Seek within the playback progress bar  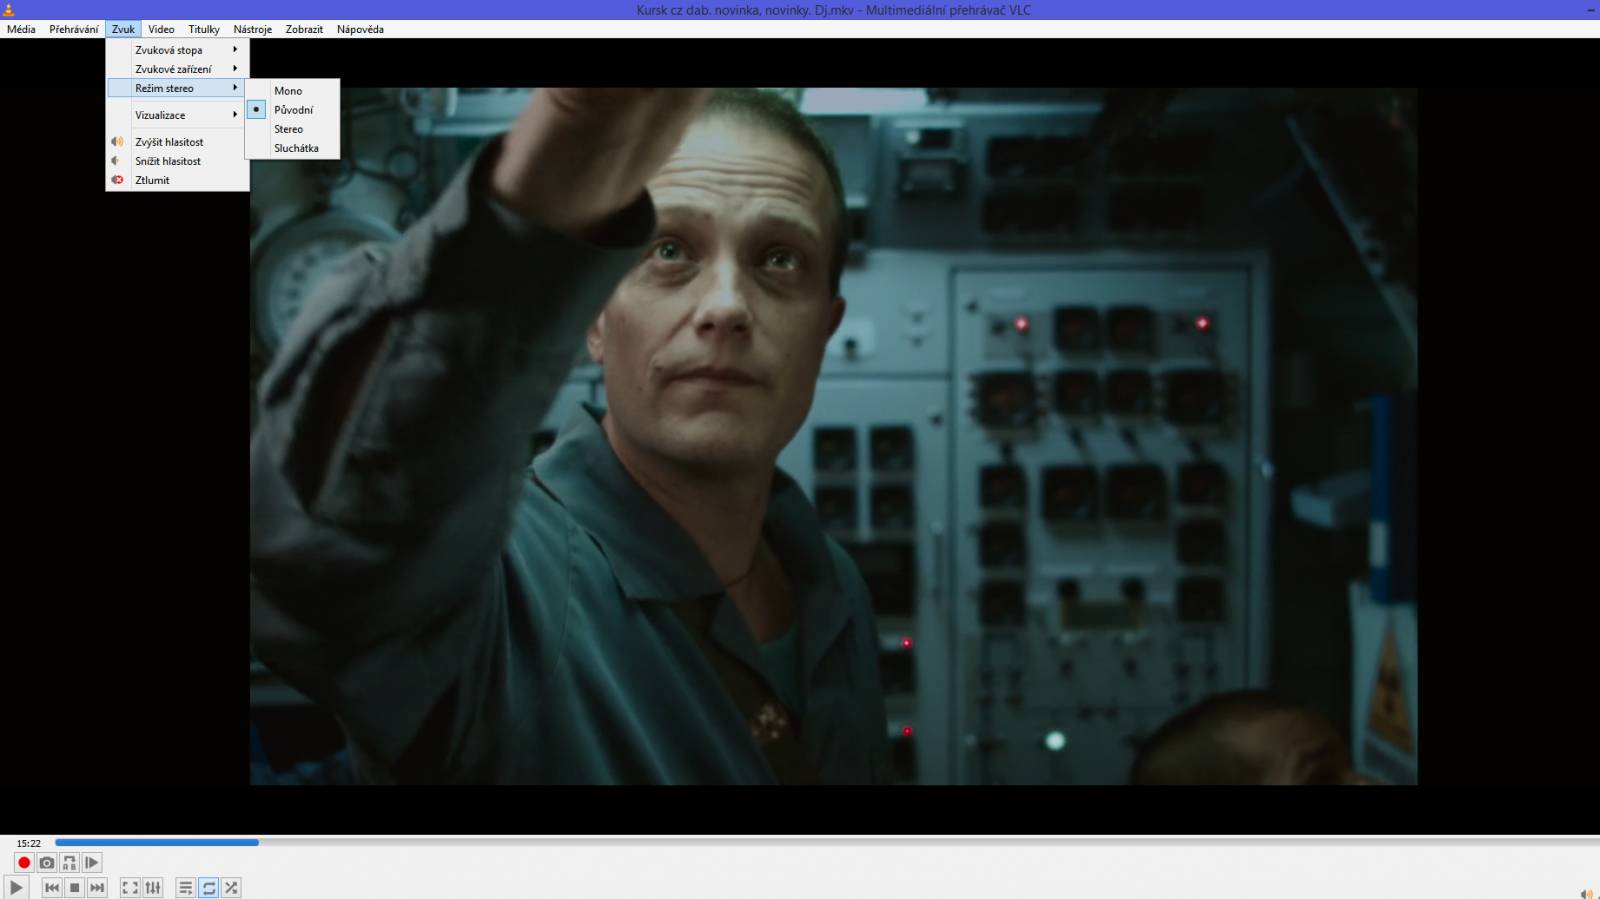(826, 842)
